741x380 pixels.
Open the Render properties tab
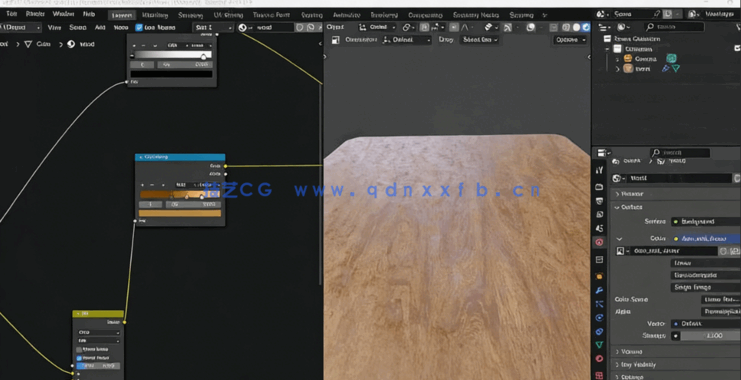click(x=599, y=187)
